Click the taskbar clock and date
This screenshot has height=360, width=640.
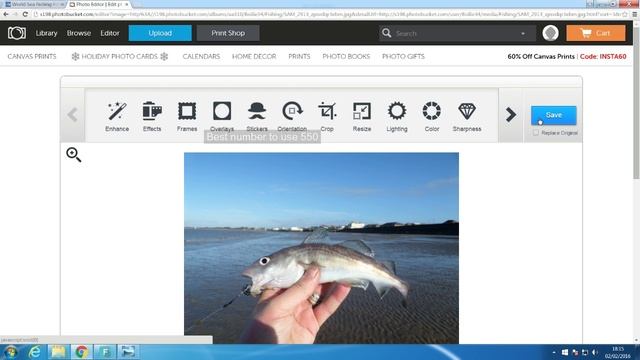(x=618, y=353)
